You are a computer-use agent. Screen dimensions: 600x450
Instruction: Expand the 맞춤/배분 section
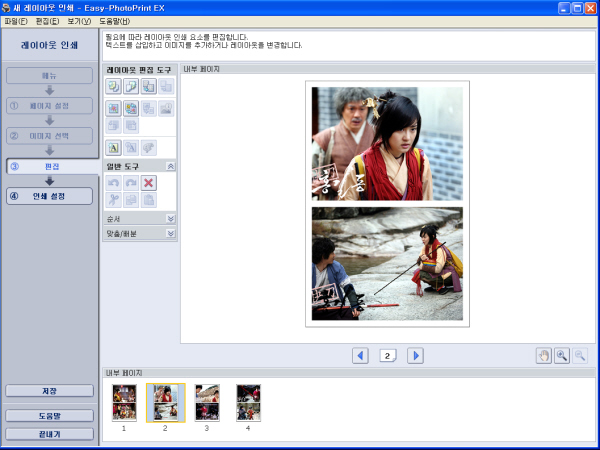[171, 233]
